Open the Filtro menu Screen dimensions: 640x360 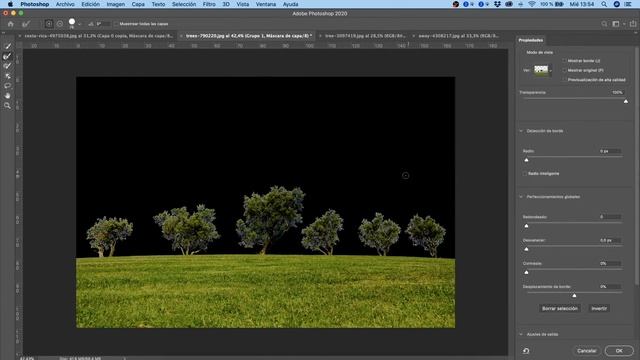pyautogui.click(x=209, y=4)
